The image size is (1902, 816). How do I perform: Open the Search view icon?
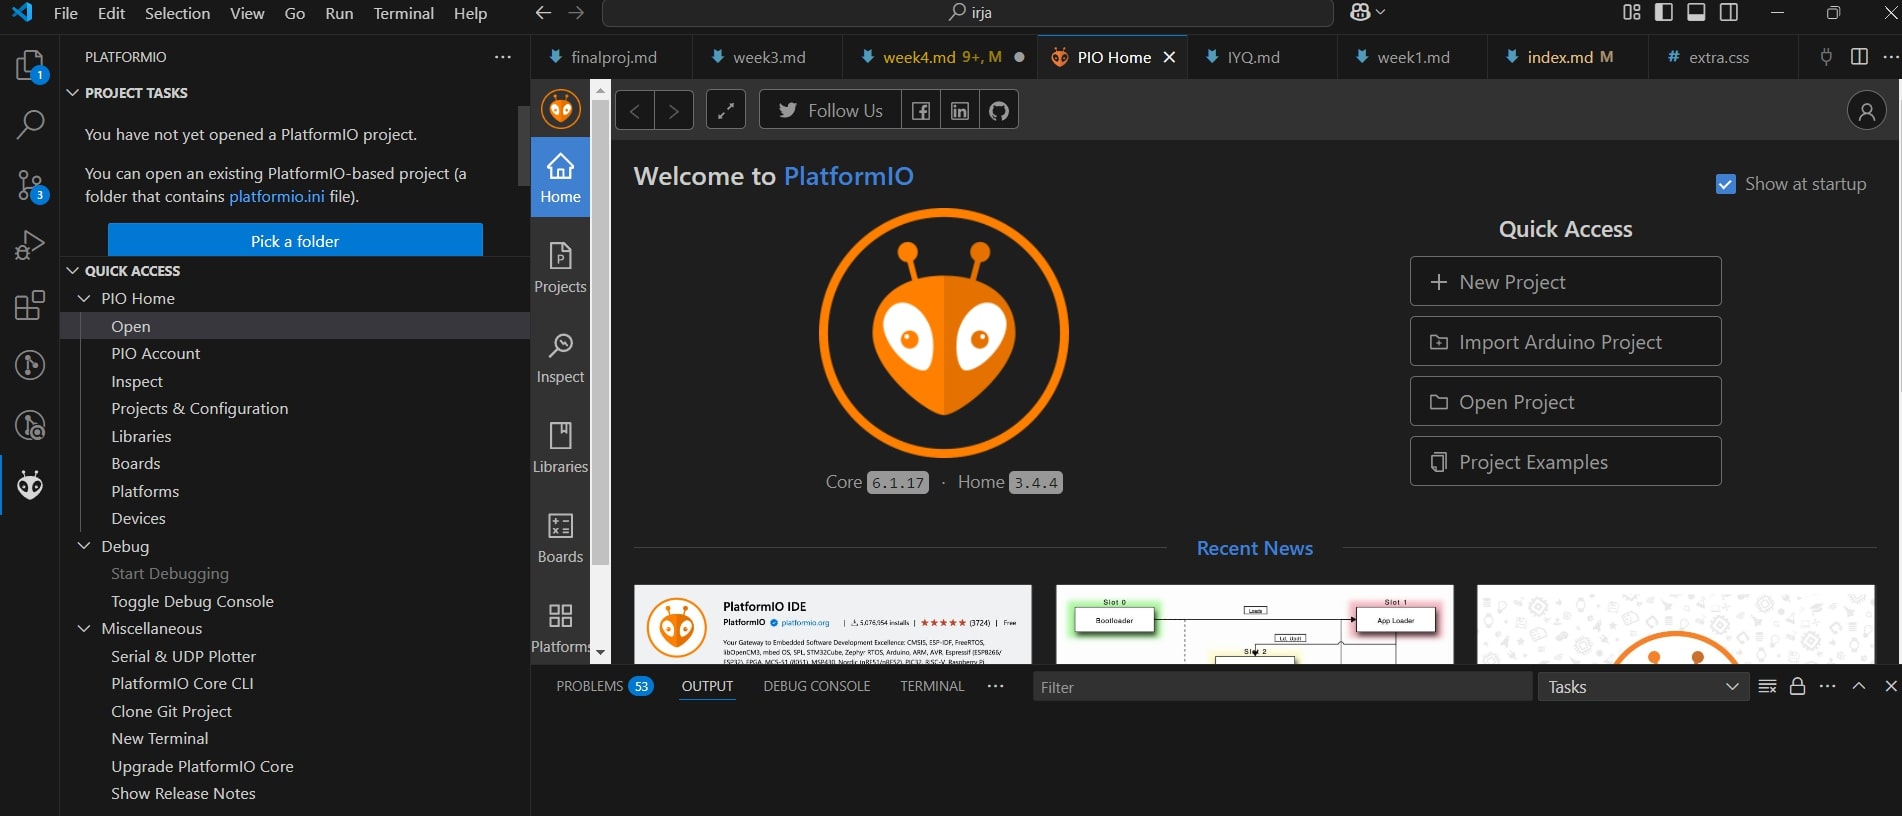(x=30, y=124)
